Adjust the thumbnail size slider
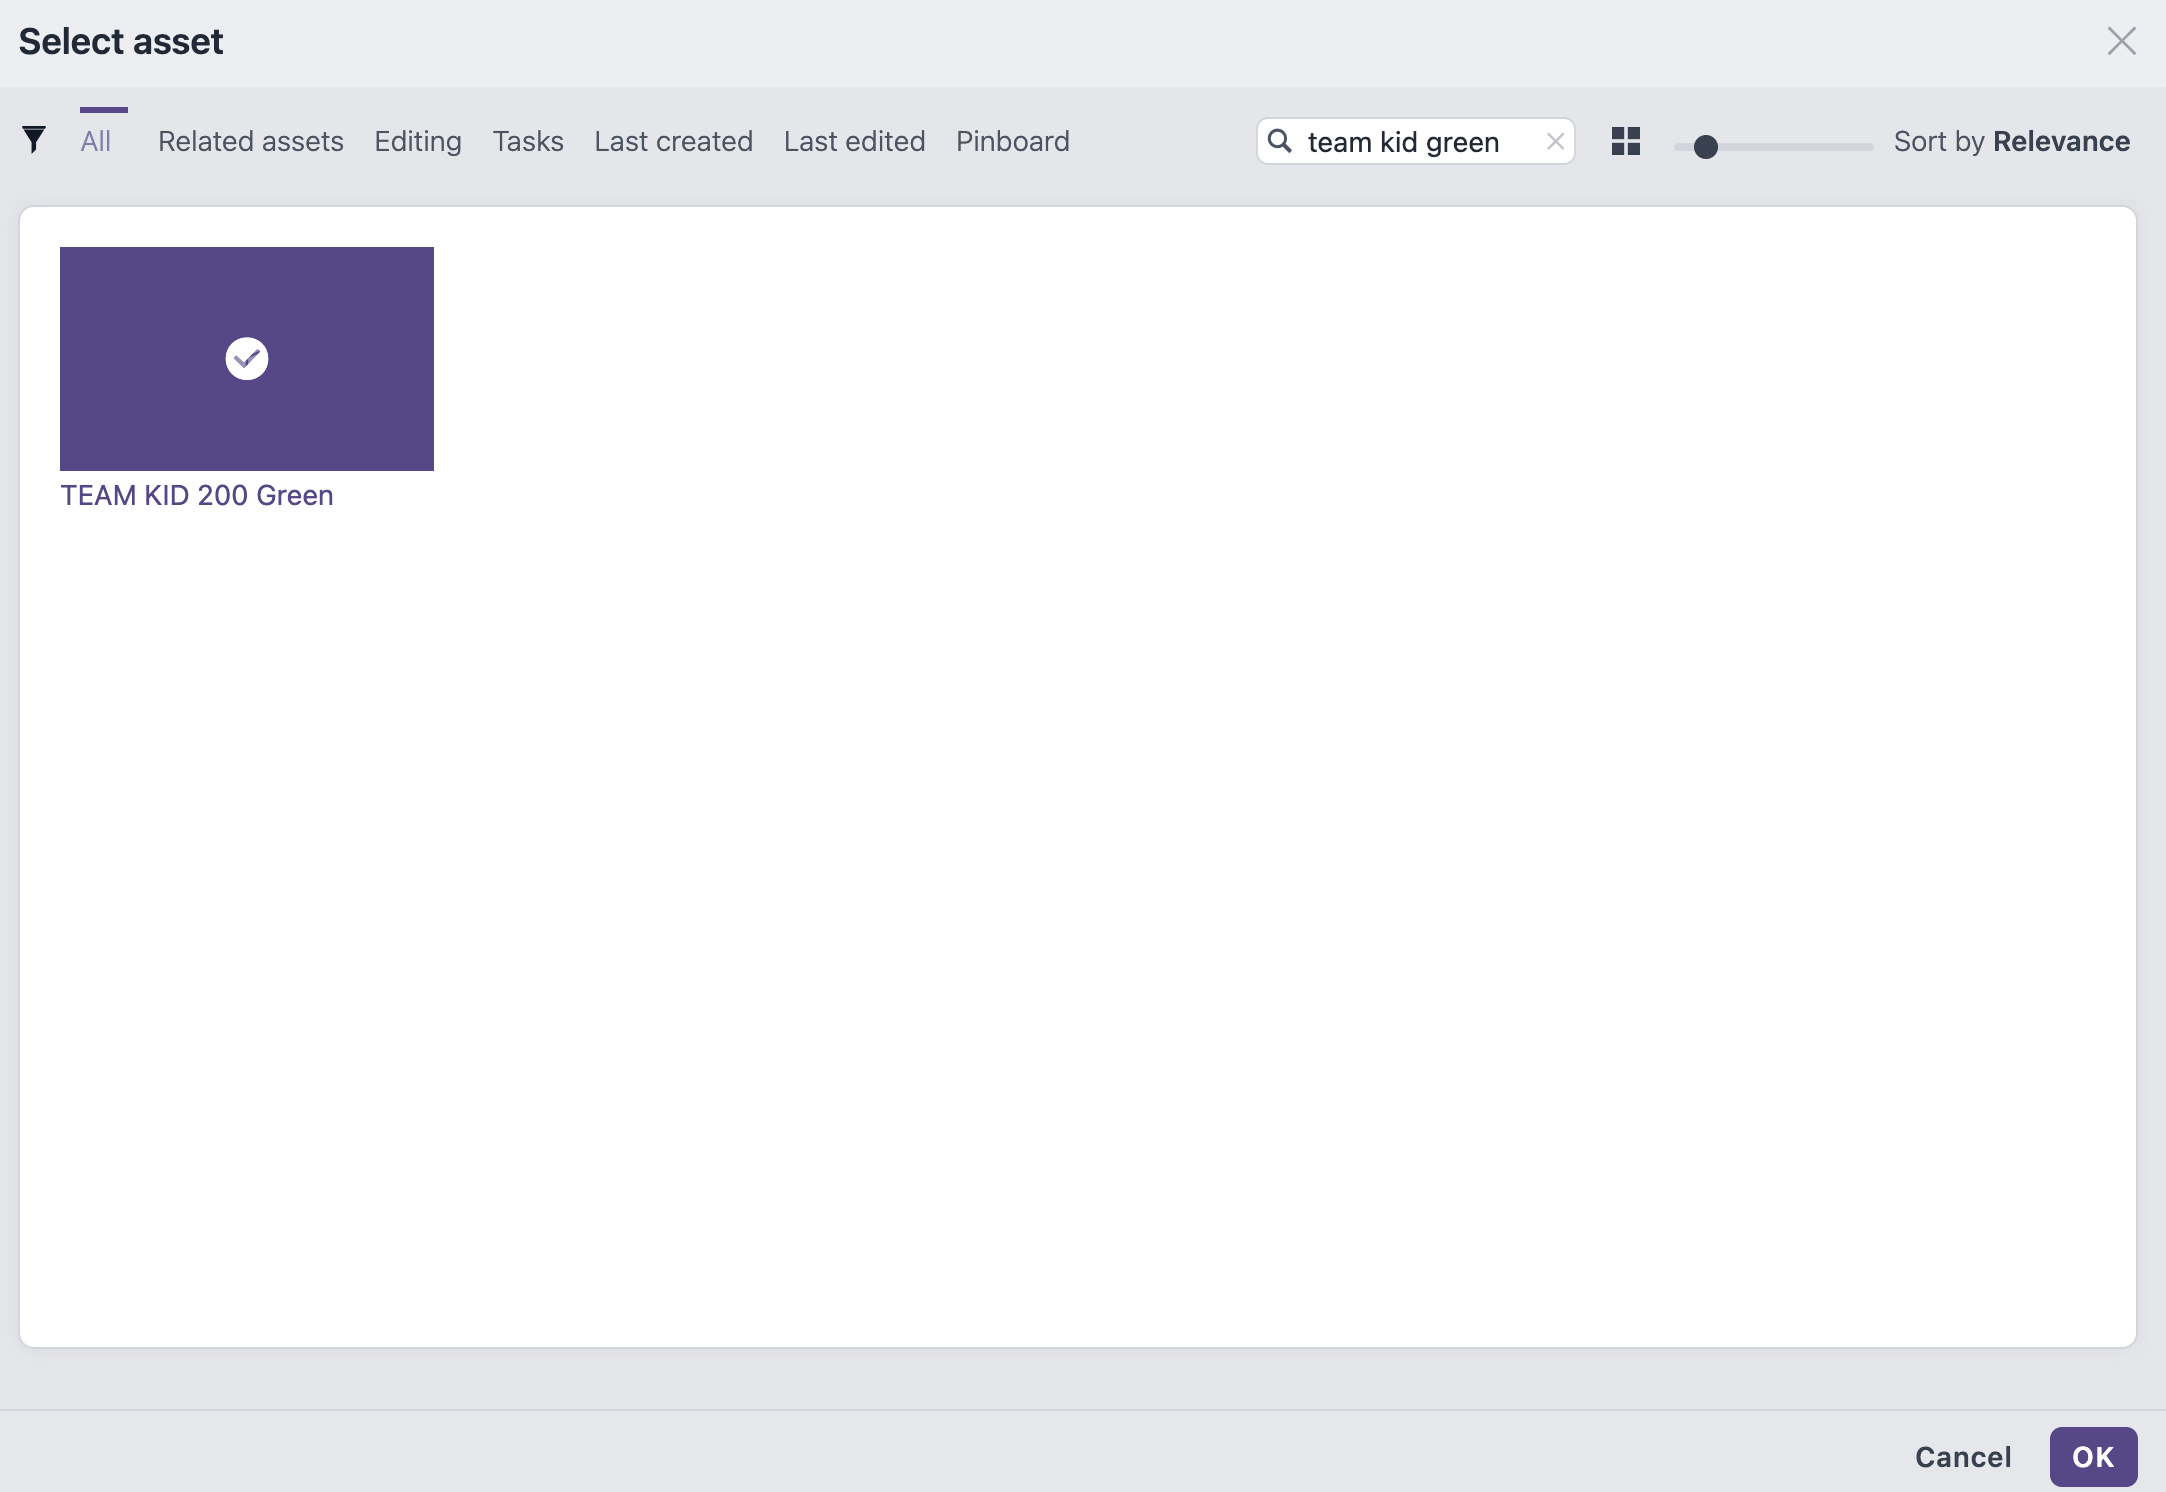Screen dimensions: 2166x1492 1704,146
